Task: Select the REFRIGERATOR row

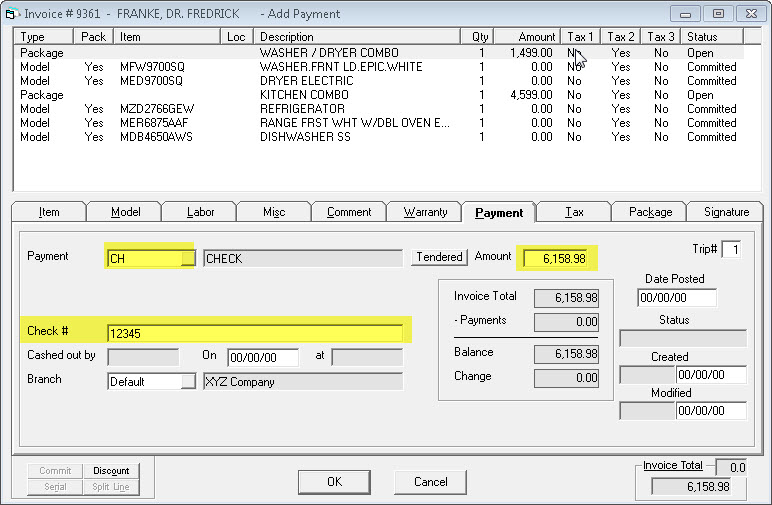Action: (379, 109)
